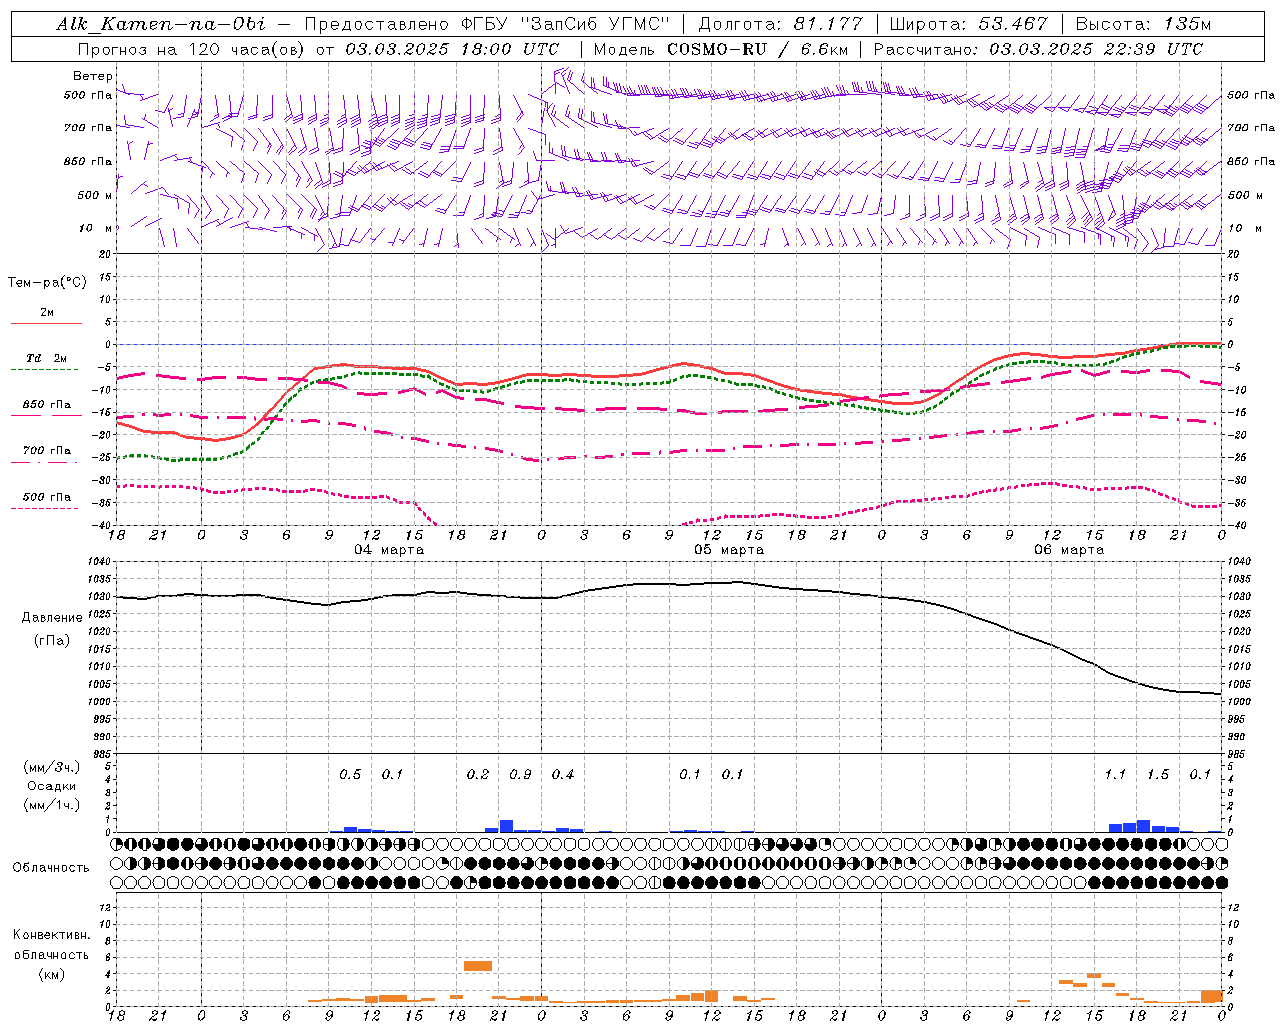The image size is (1280, 1024).
Task: Click the 0.4 three-hour precipitation value
Action: click(563, 775)
